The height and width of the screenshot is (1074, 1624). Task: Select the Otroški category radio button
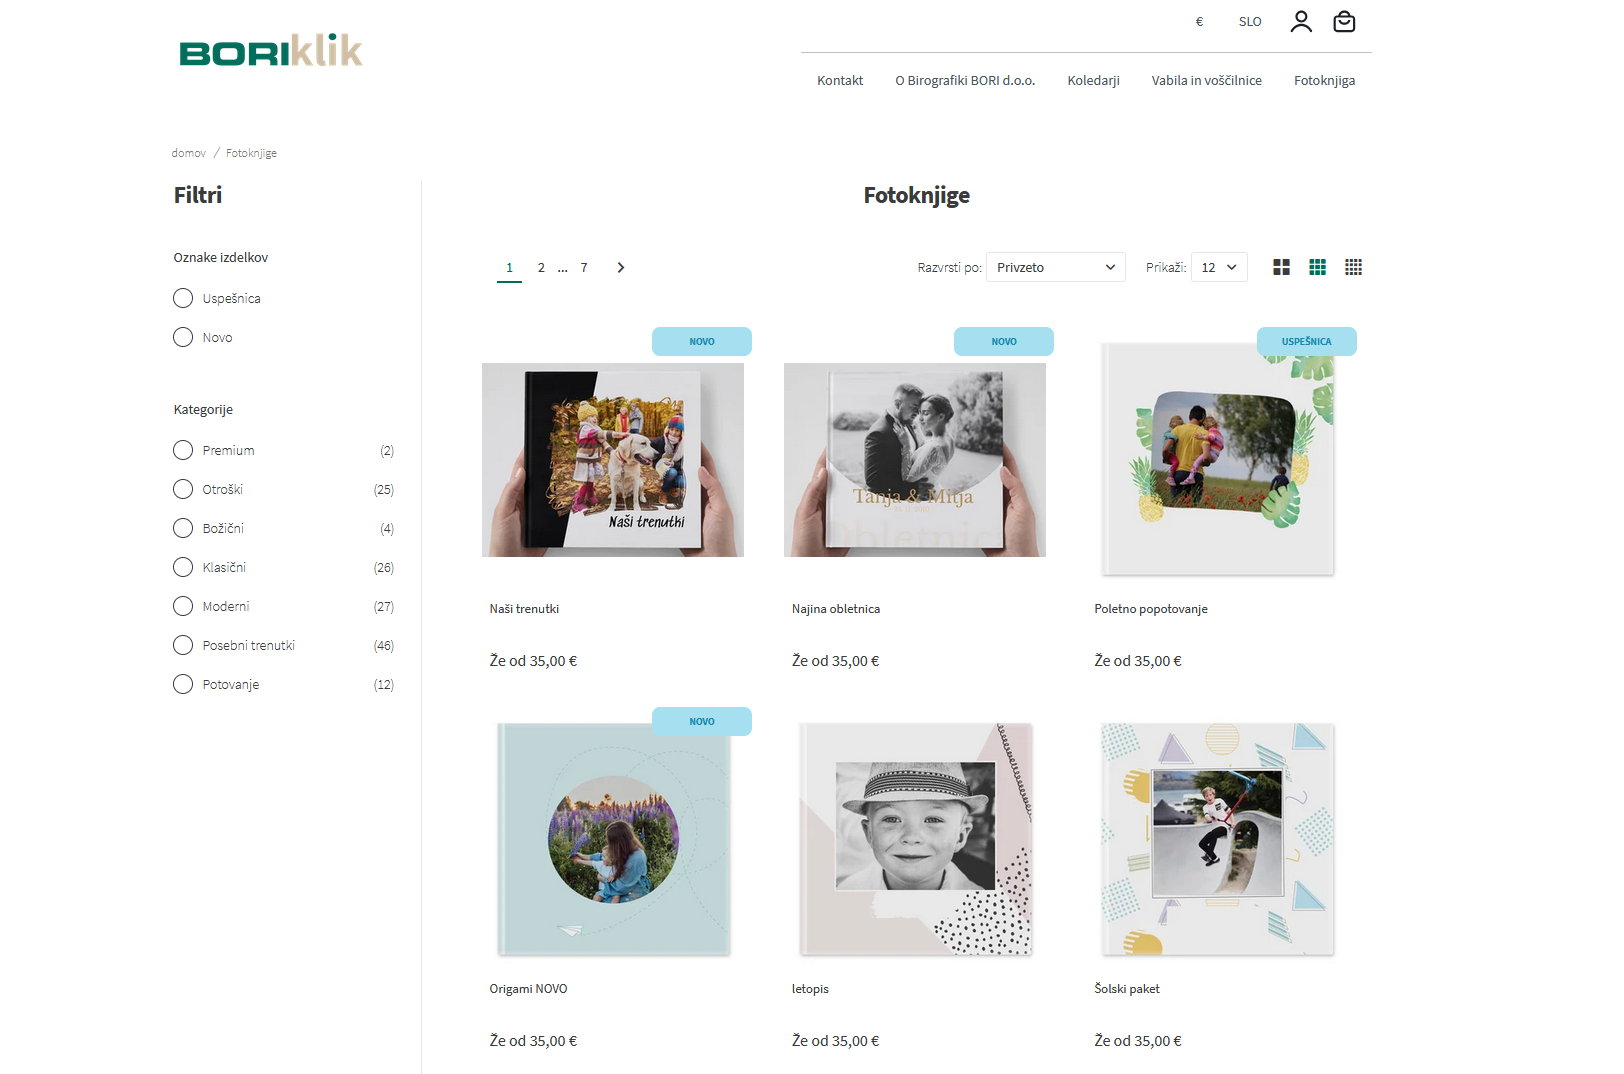coord(183,489)
